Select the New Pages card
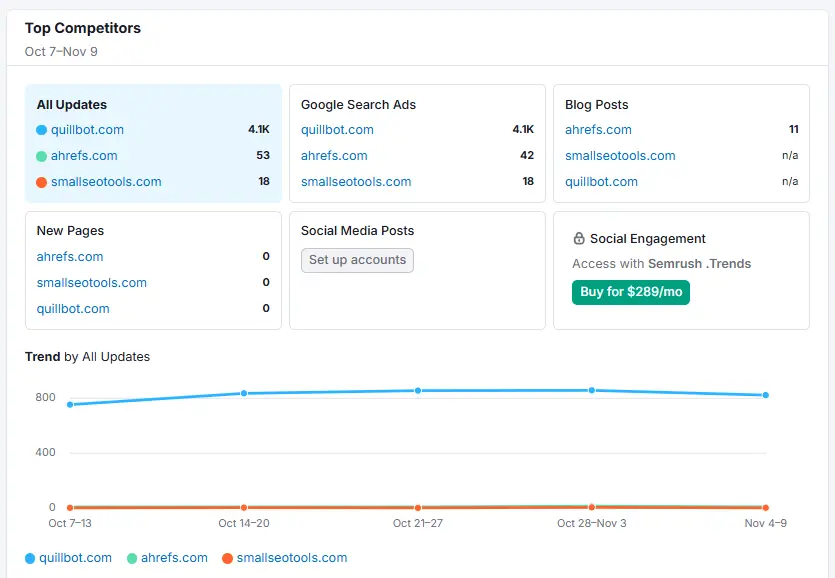835x578 pixels. pos(153,231)
